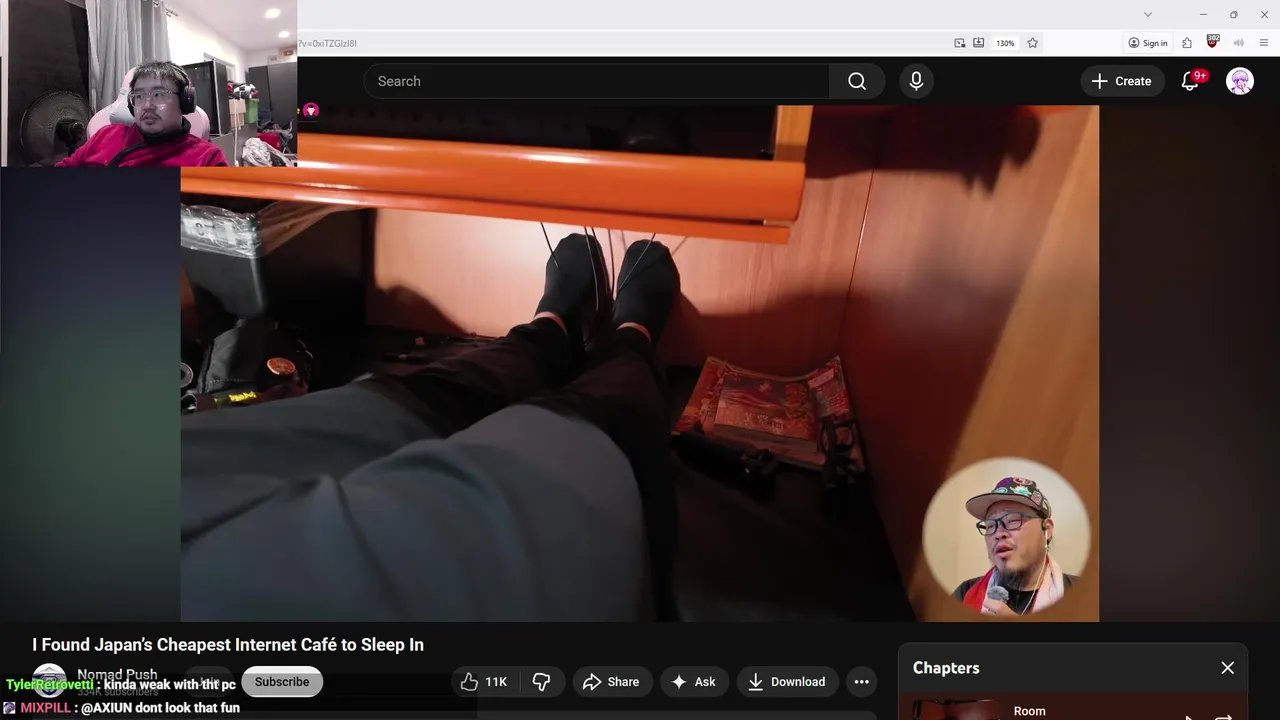Open the YouTube account avatar menu

click(x=1240, y=81)
